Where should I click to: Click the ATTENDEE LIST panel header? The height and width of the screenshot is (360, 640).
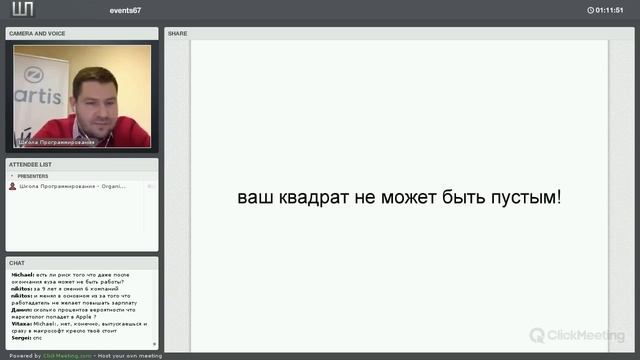tap(82, 164)
